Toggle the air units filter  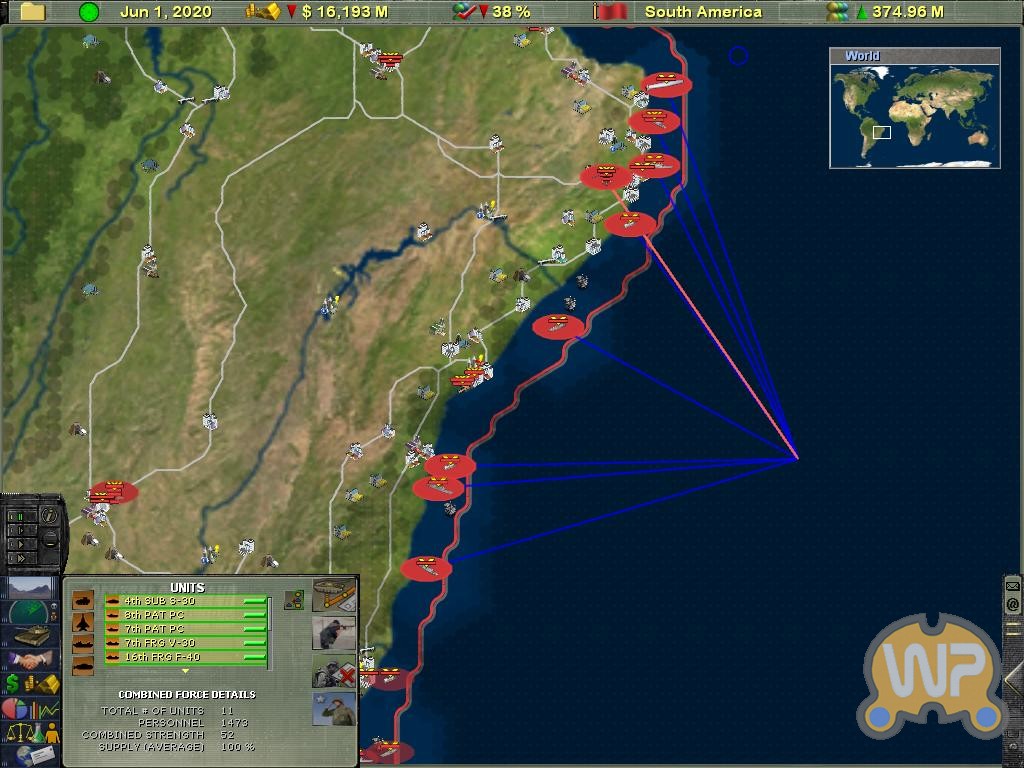[x=83, y=623]
